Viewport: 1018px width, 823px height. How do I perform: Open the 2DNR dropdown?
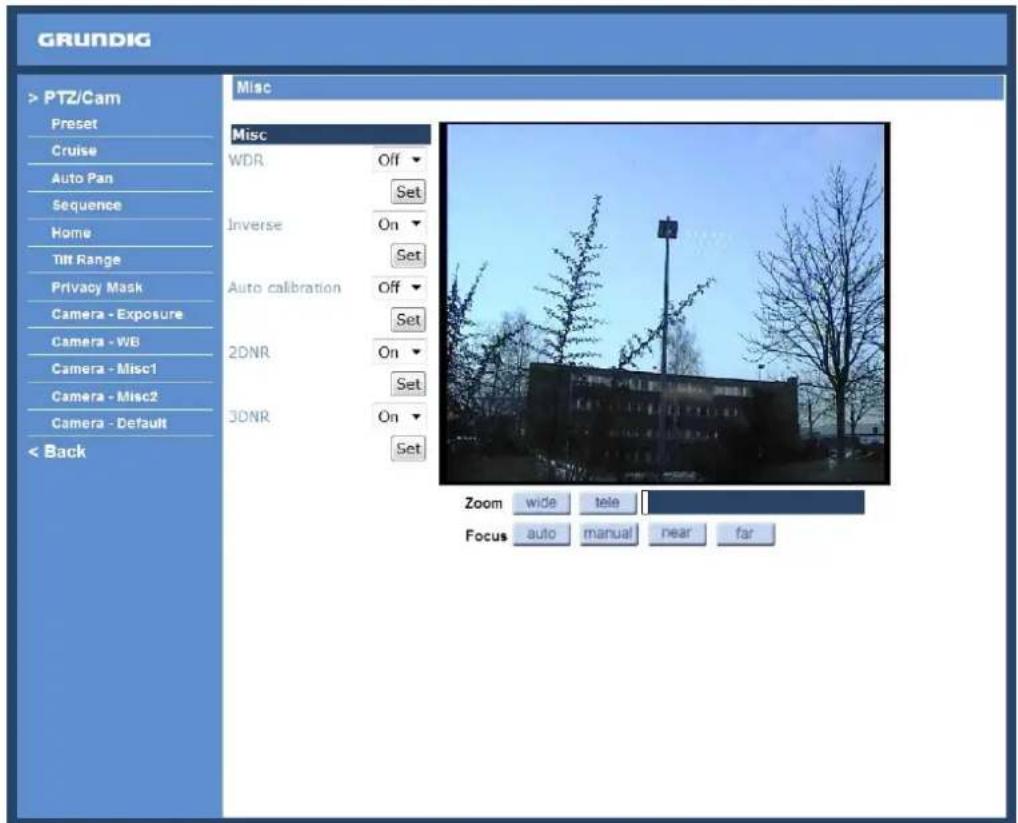[x=399, y=352]
